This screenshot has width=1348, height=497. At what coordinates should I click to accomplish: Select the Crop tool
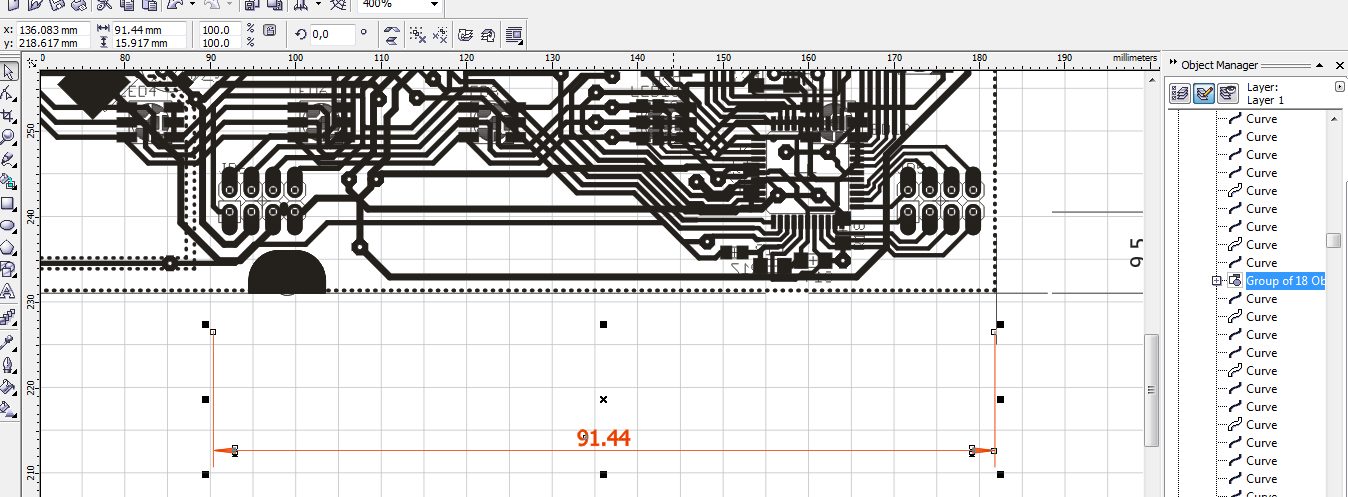8,116
